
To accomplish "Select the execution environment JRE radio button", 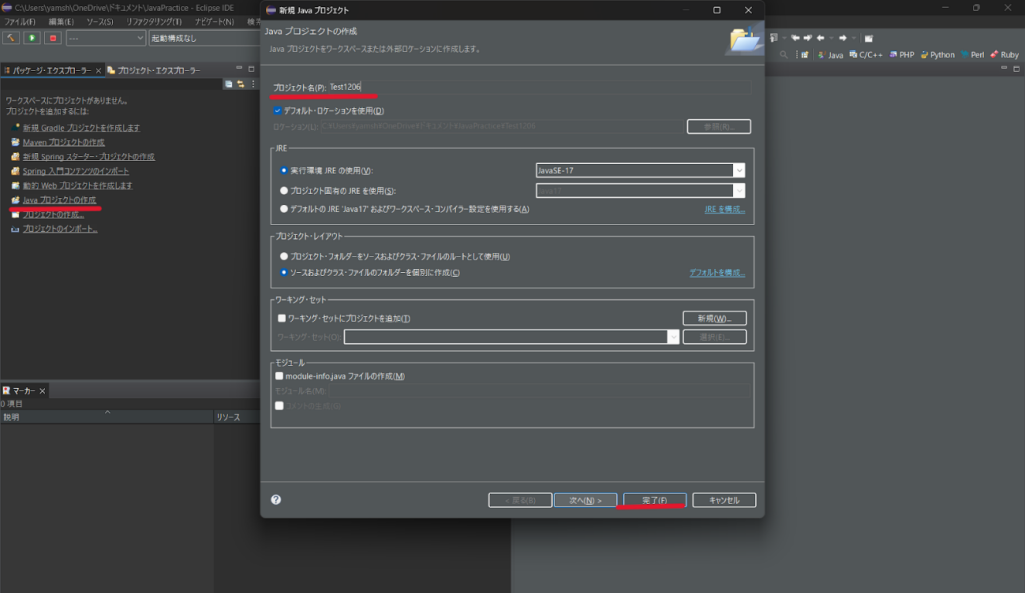I will [x=284, y=171].
